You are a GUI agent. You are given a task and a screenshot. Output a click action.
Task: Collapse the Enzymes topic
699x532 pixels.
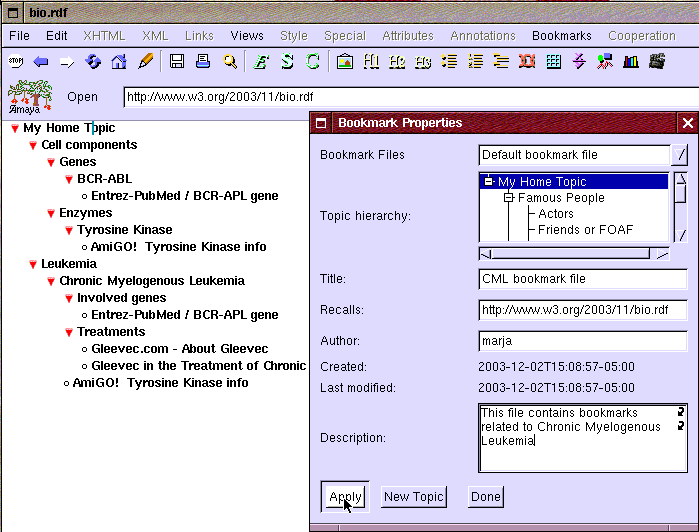[51, 214]
